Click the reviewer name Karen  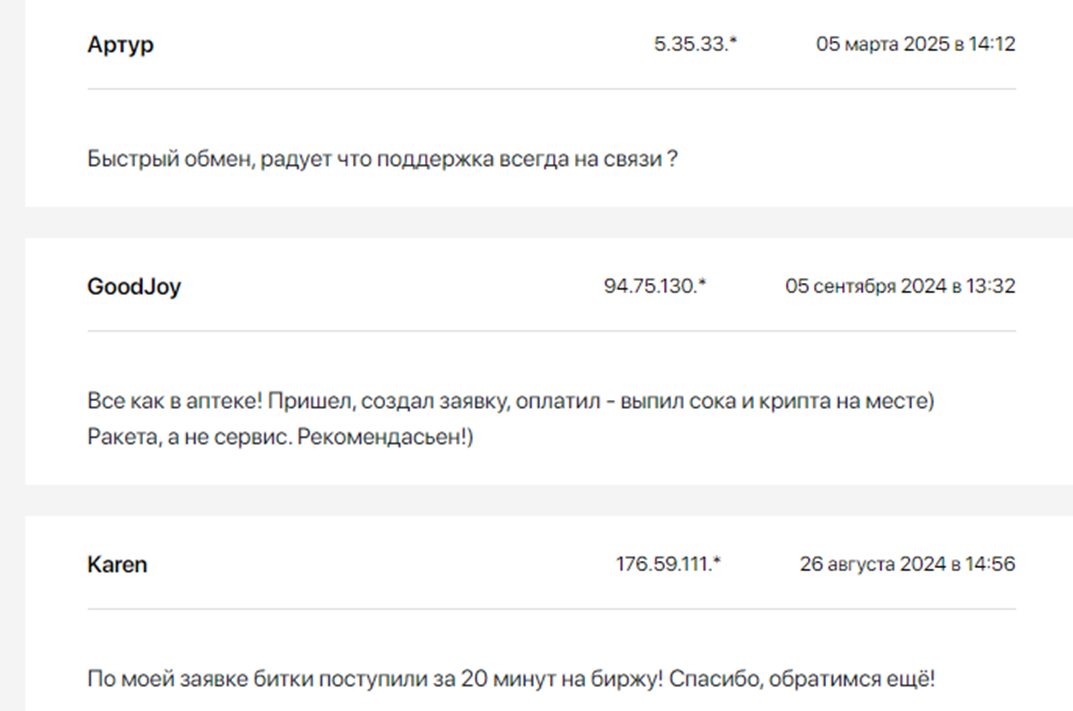point(117,565)
